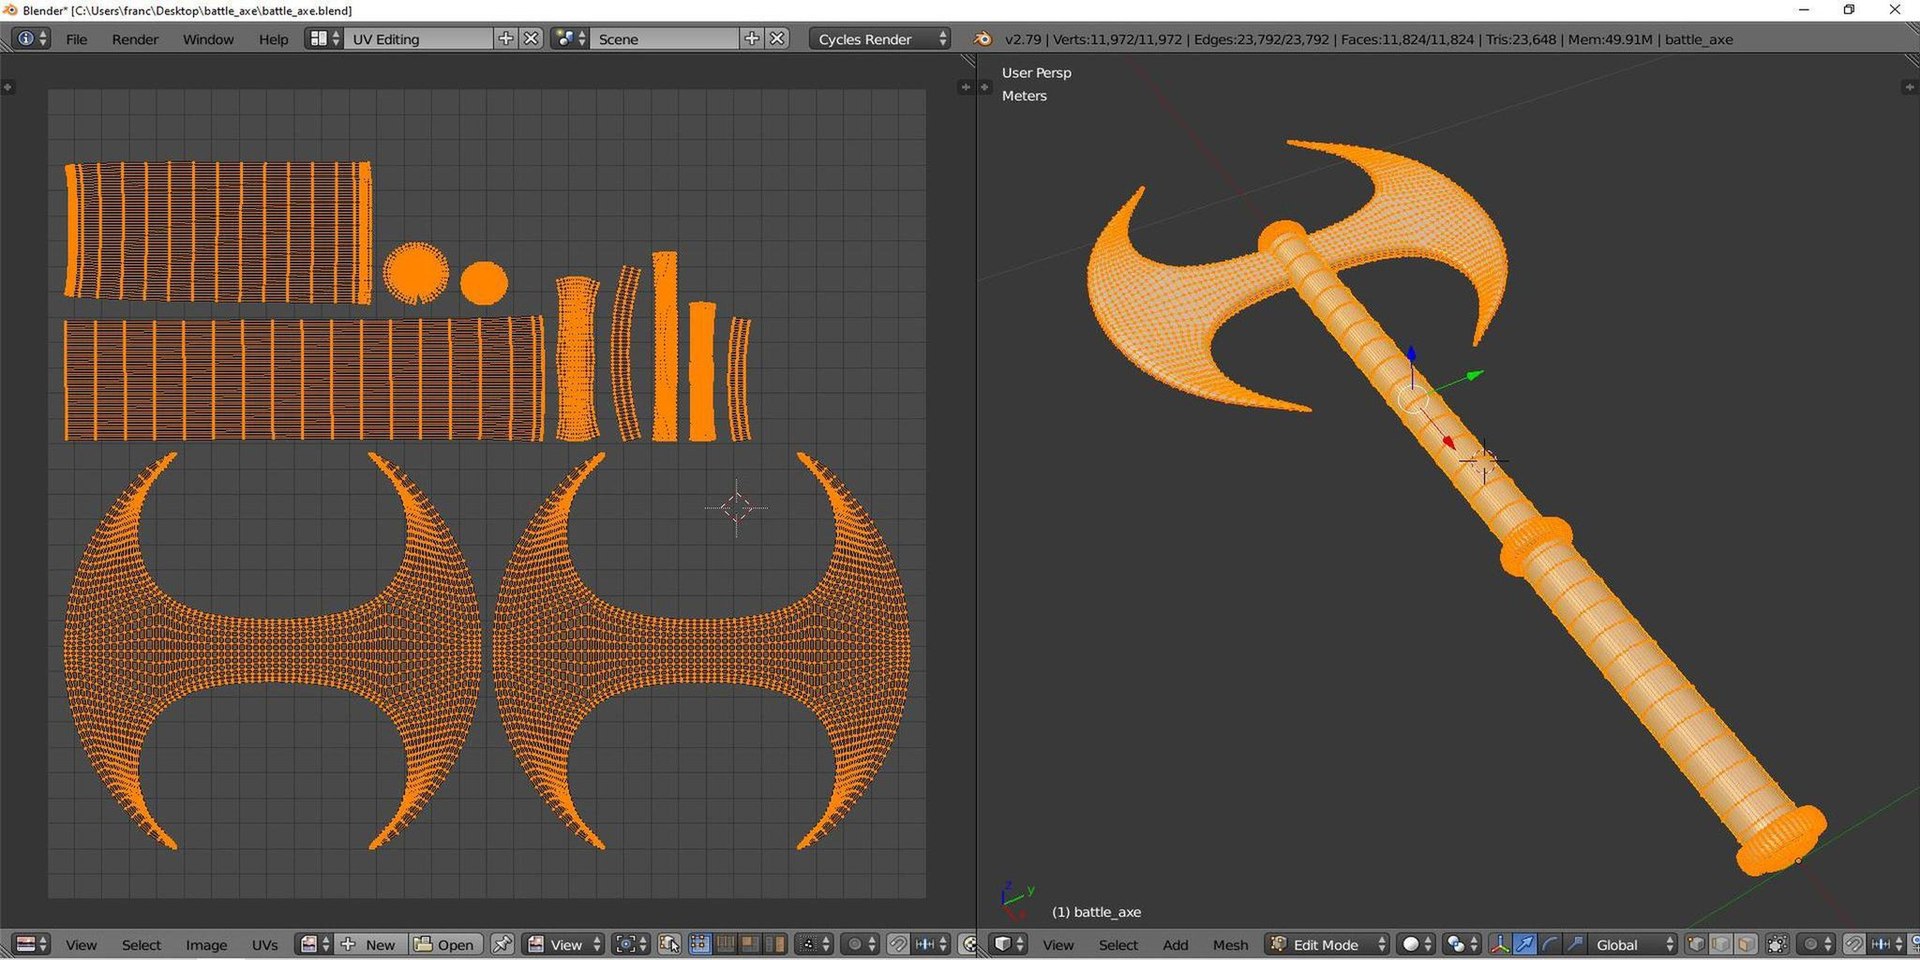This screenshot has height=960, width=1920.
Task: Open the Image menu in UV editor
Action: (x=206, y=944)
